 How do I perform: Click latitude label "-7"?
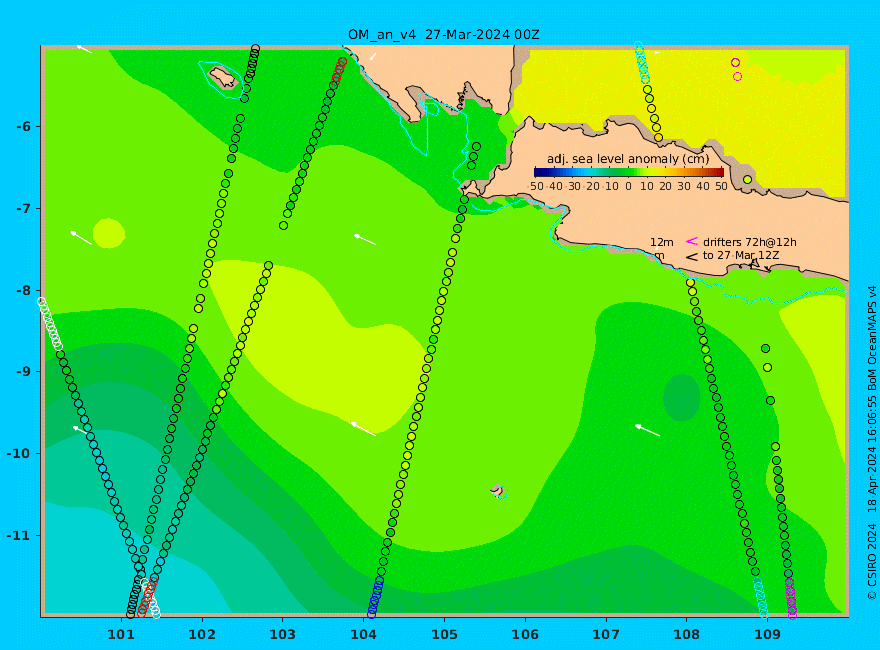pyautogui.click(x=24, y=209)
